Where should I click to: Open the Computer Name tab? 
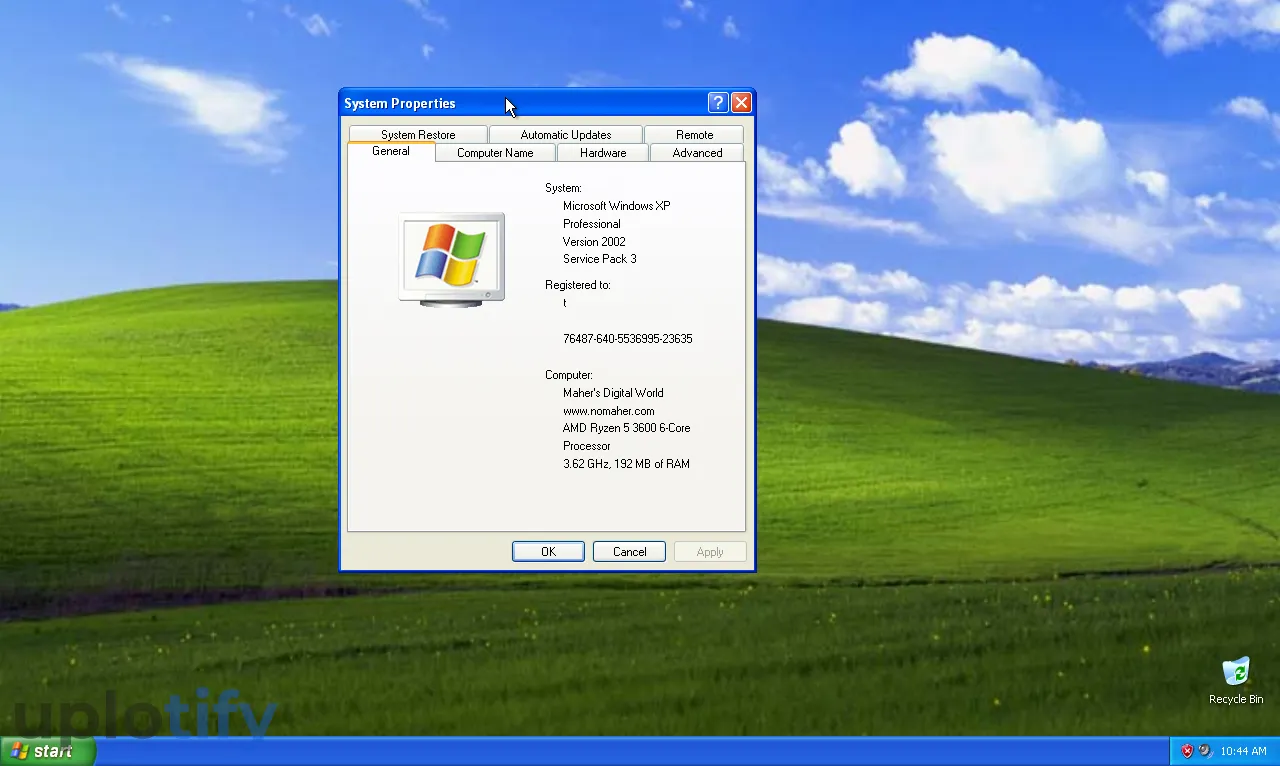[495, 152]
